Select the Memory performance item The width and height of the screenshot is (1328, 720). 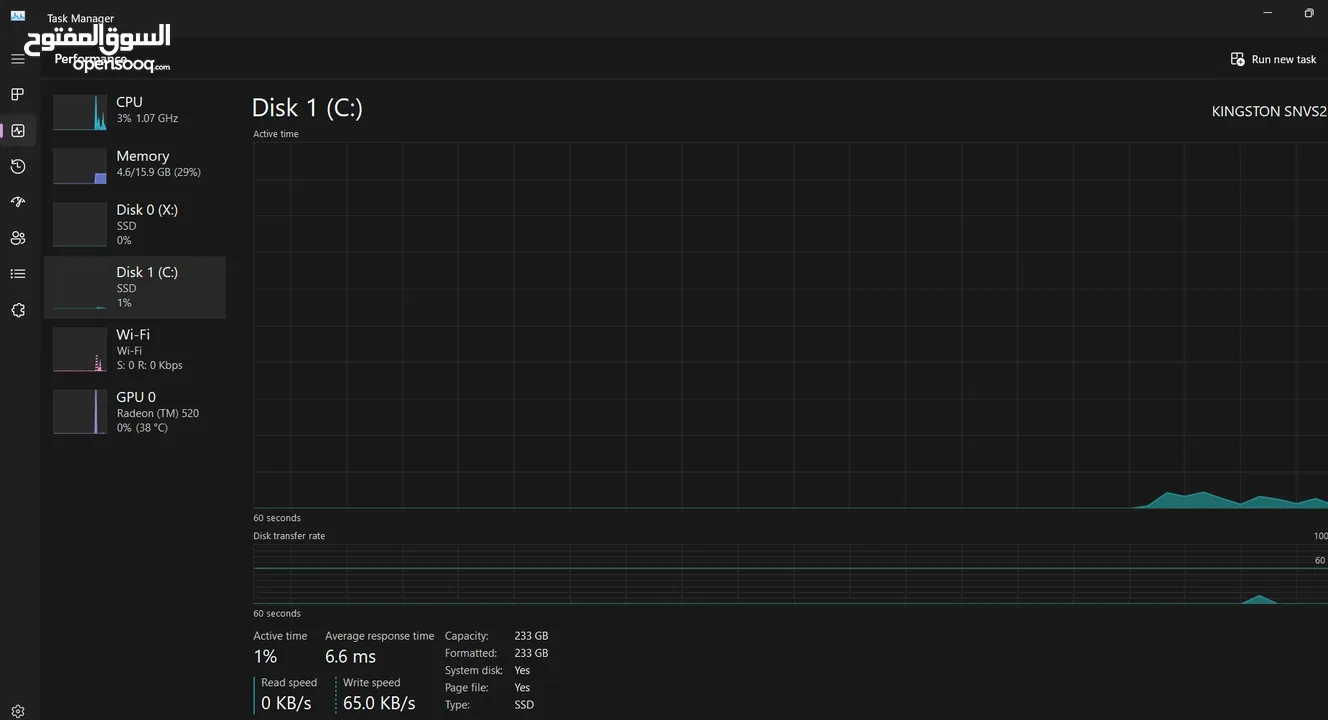point(134,165)
